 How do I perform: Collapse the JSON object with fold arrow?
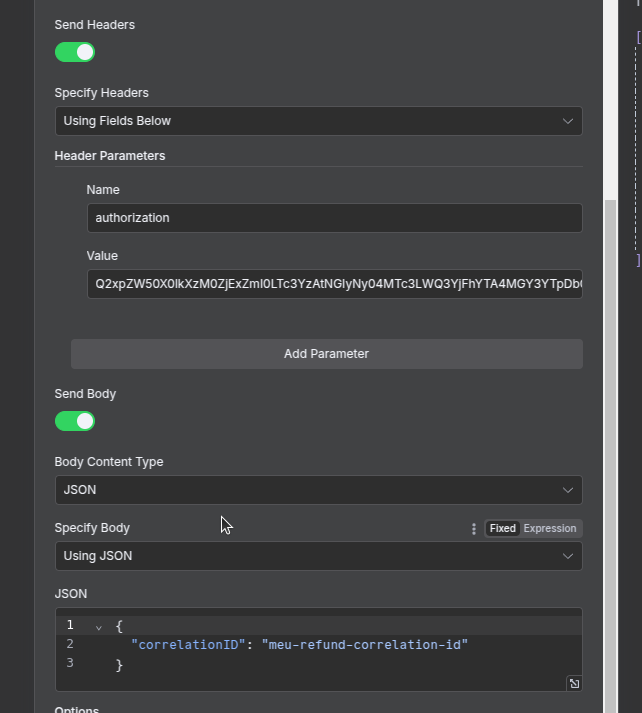[98, 626]
